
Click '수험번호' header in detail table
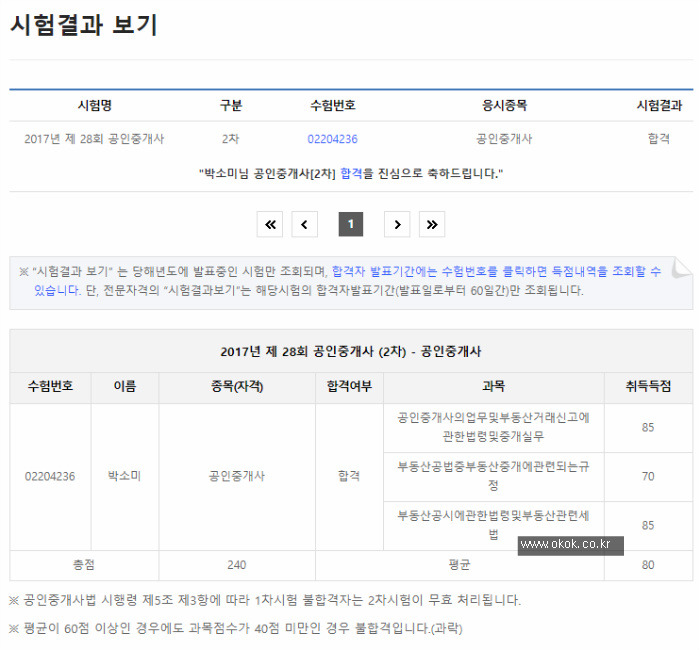(50, 386)
